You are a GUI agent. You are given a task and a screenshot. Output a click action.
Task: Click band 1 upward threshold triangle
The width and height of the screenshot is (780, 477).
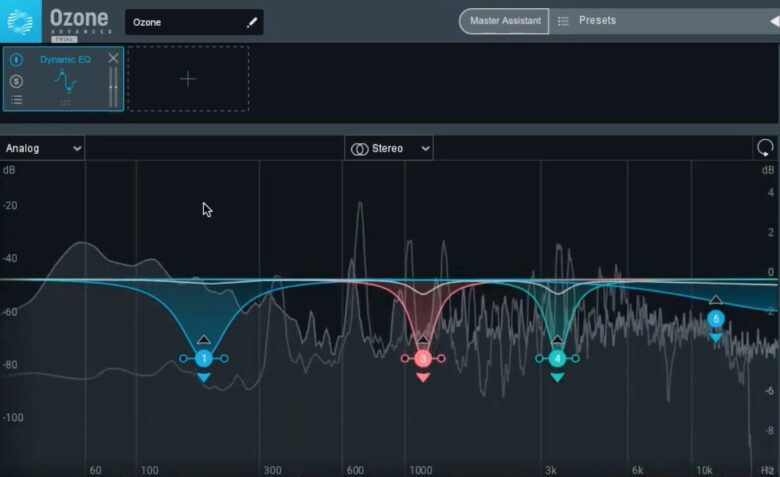203,340
